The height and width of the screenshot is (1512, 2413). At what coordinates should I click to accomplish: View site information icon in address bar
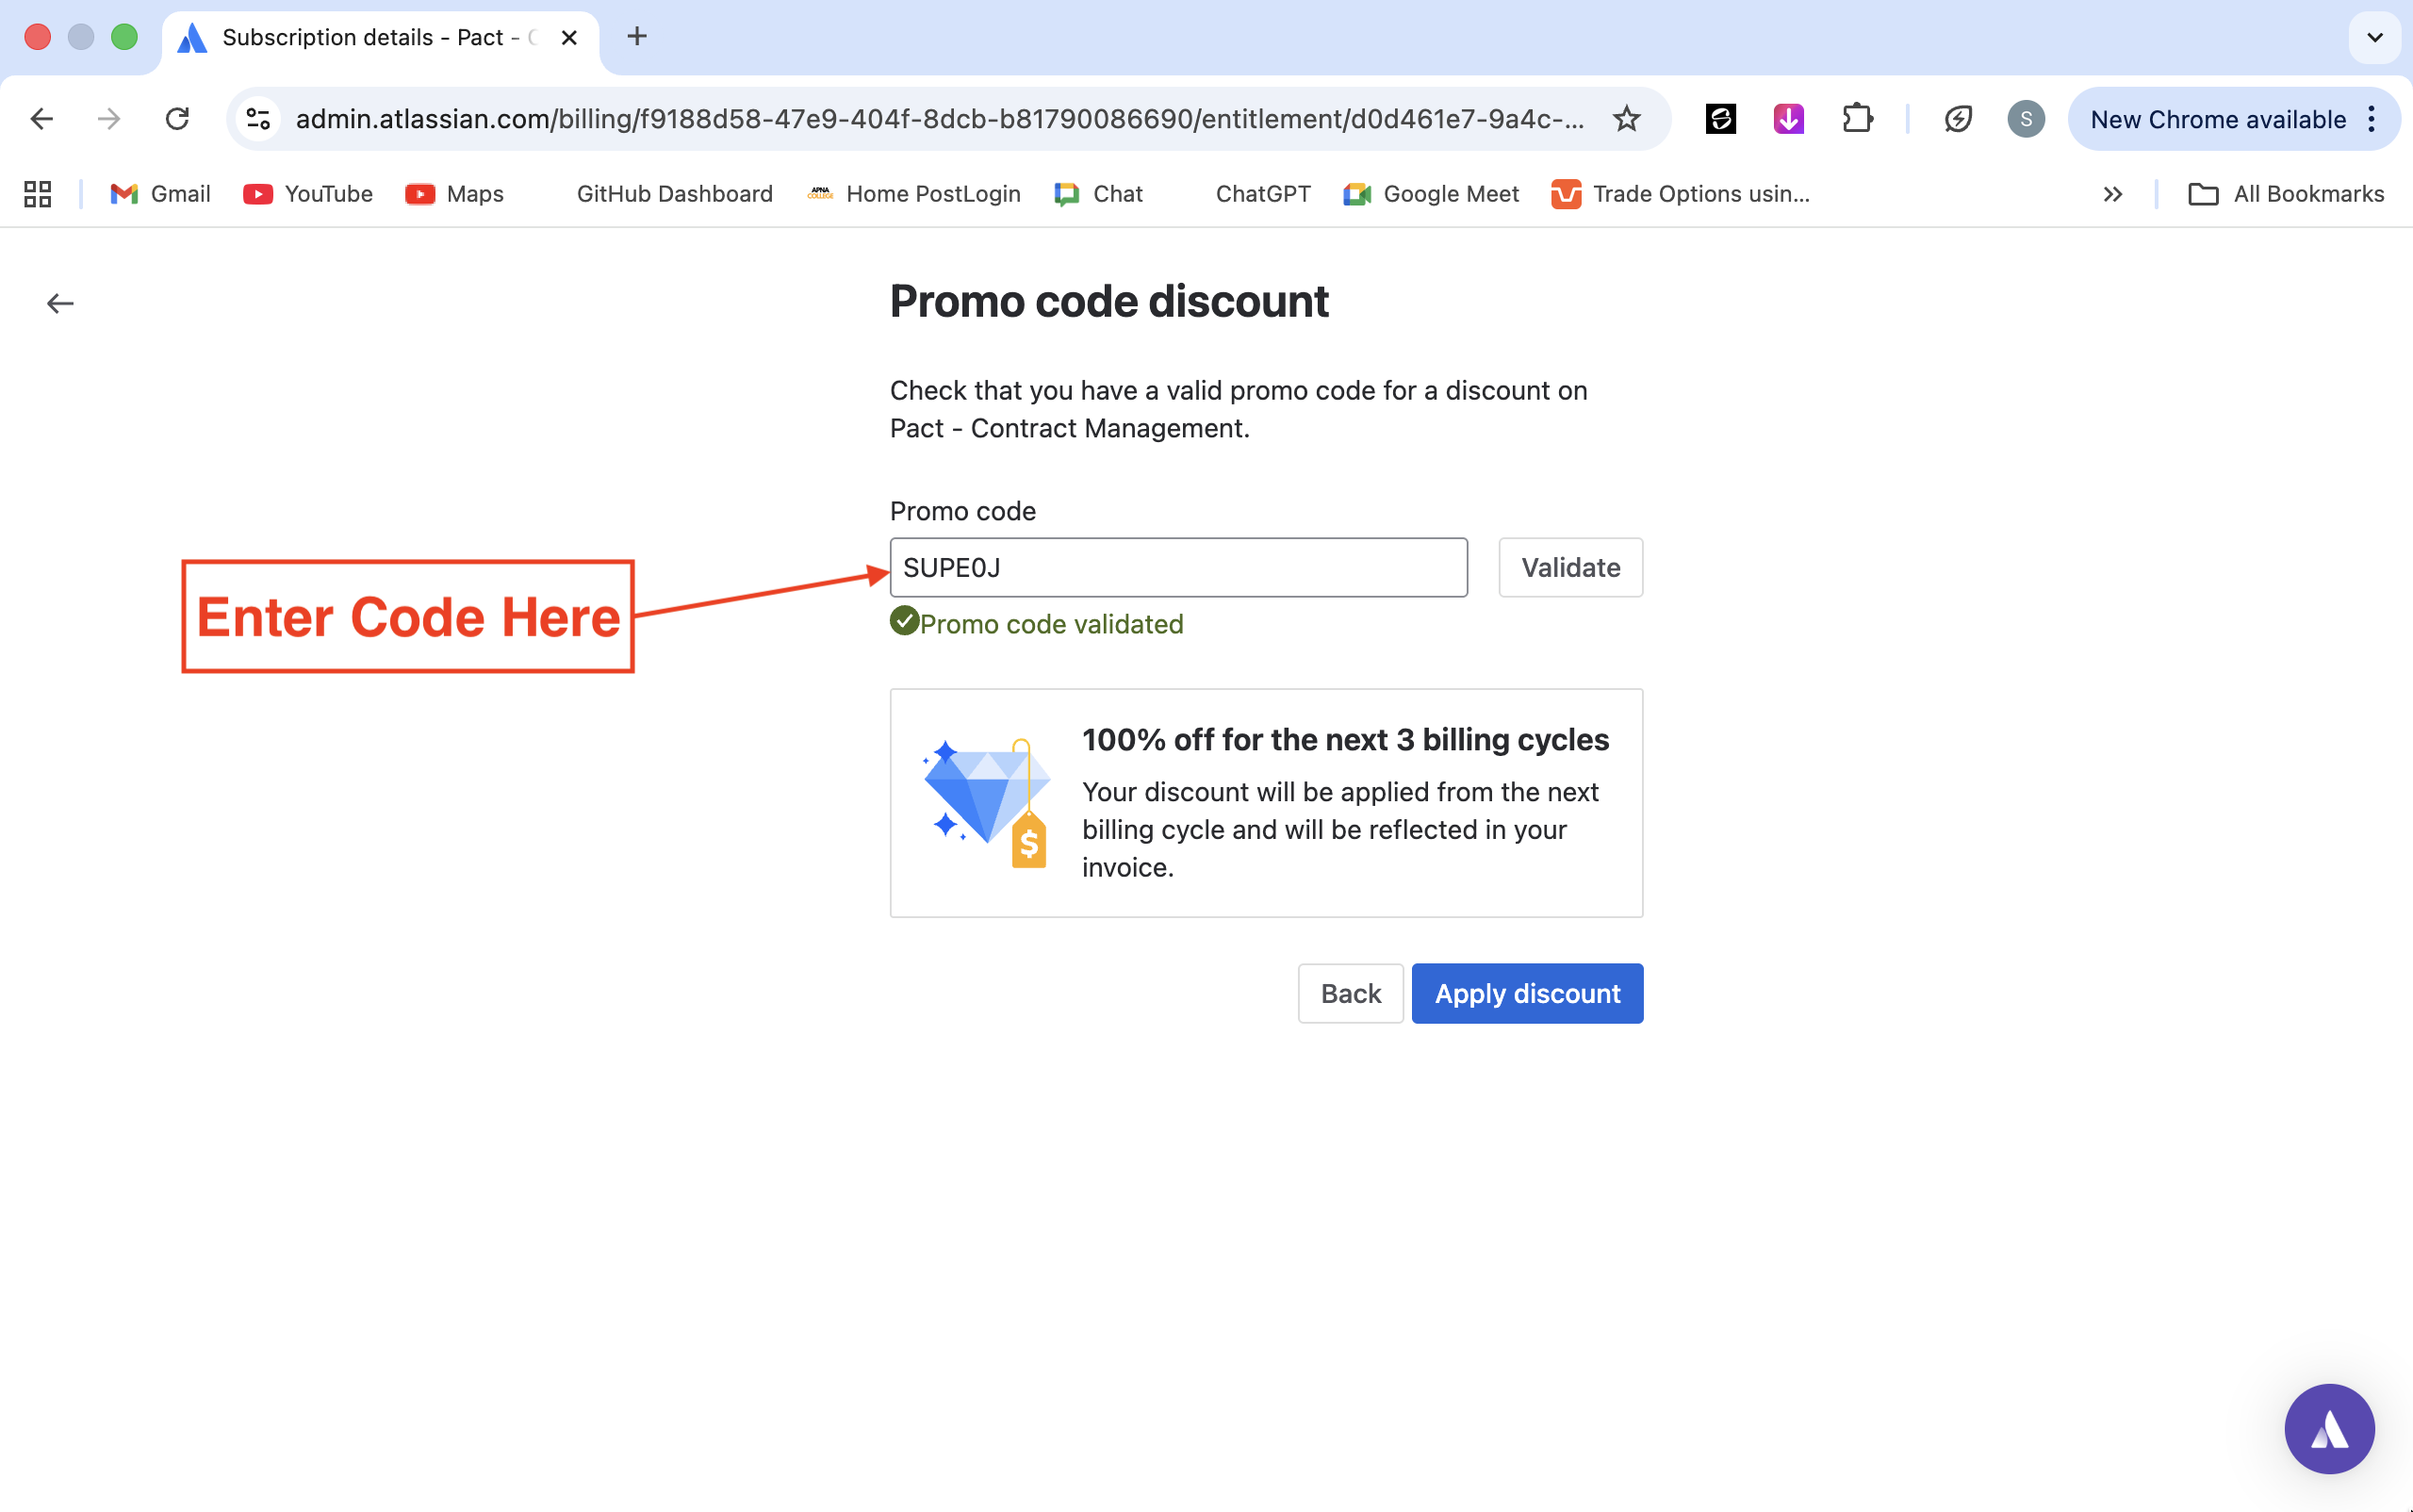258,119
